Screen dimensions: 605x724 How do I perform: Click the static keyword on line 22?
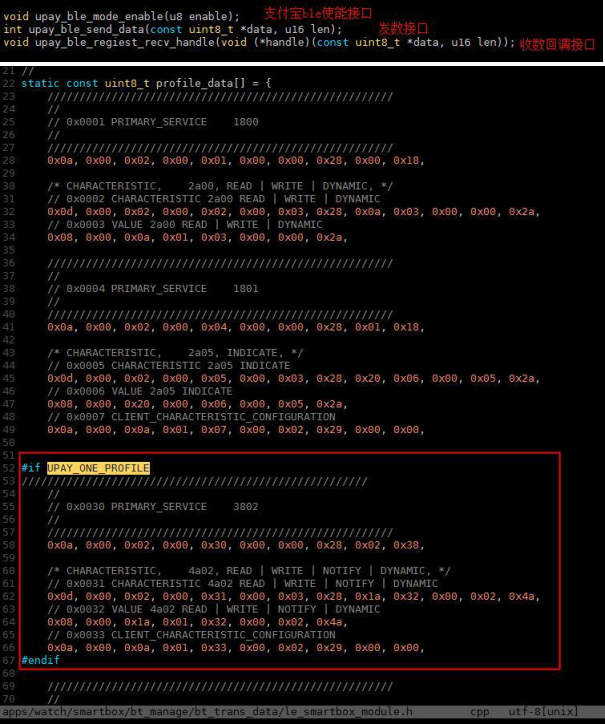click(40, 84)
